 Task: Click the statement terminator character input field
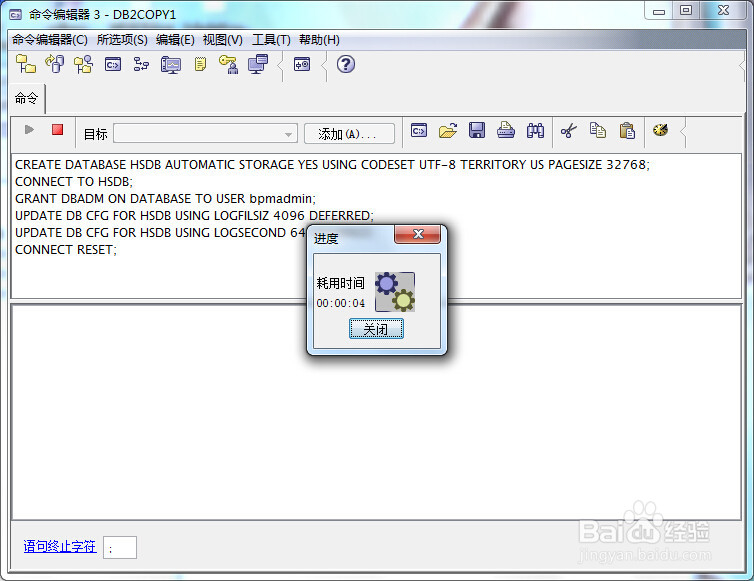tap(120, 547)
